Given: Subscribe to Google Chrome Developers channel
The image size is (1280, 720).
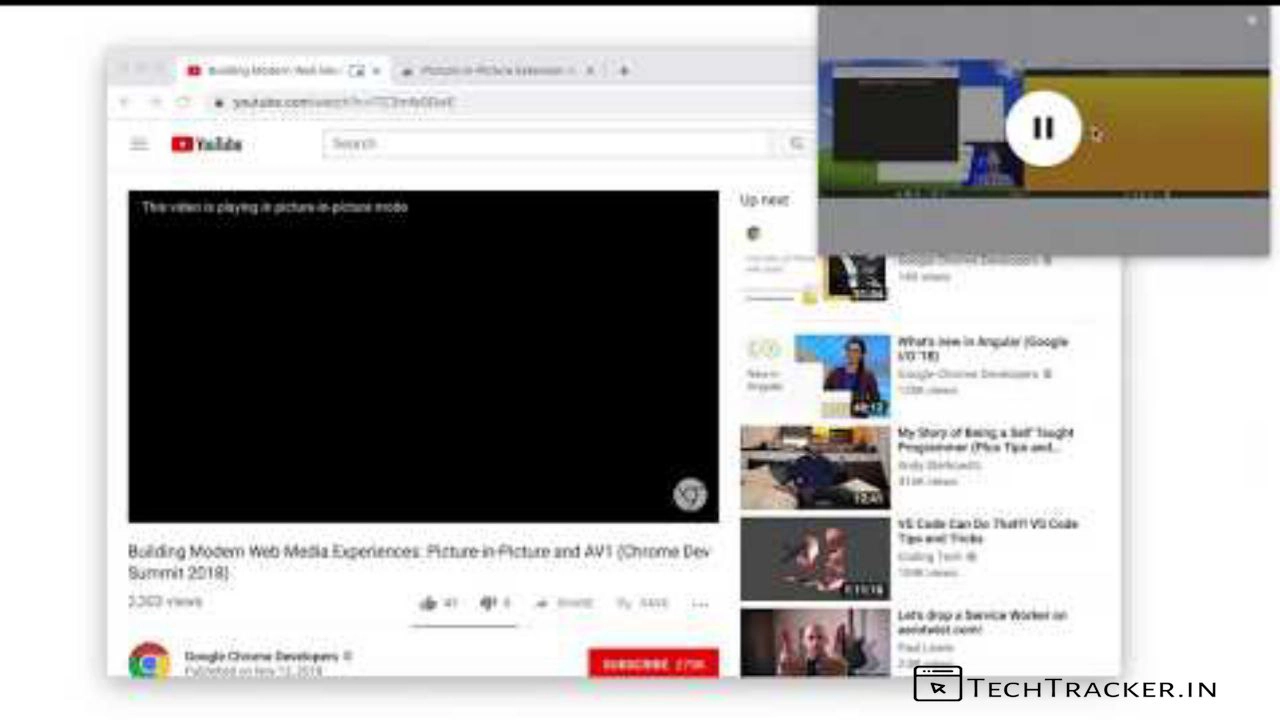Looking at the screenshot, I should (x=653, y=664).
